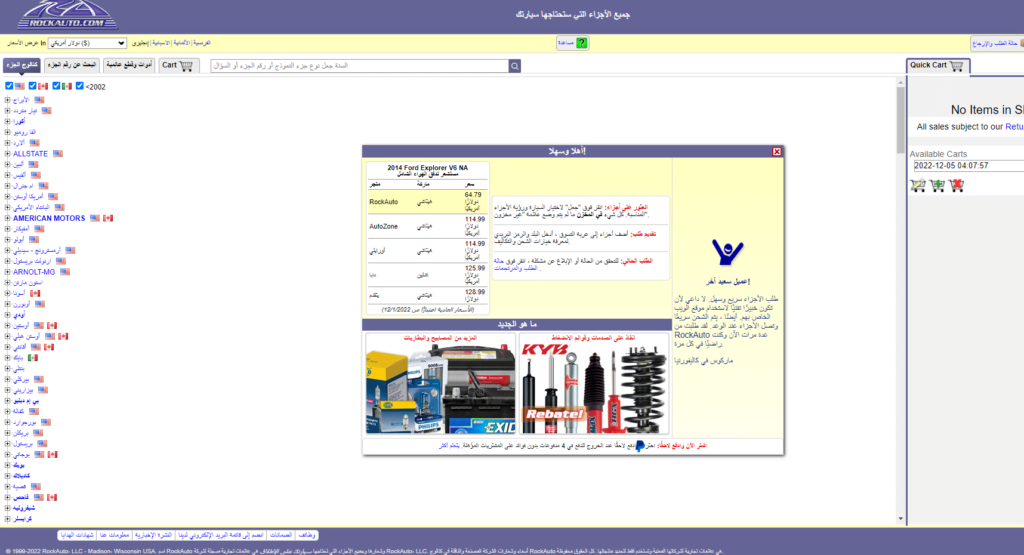The width and height of the screenshot is (1024, 555).
Task: Click the magnifier search button
Action: tap(515, 66)
